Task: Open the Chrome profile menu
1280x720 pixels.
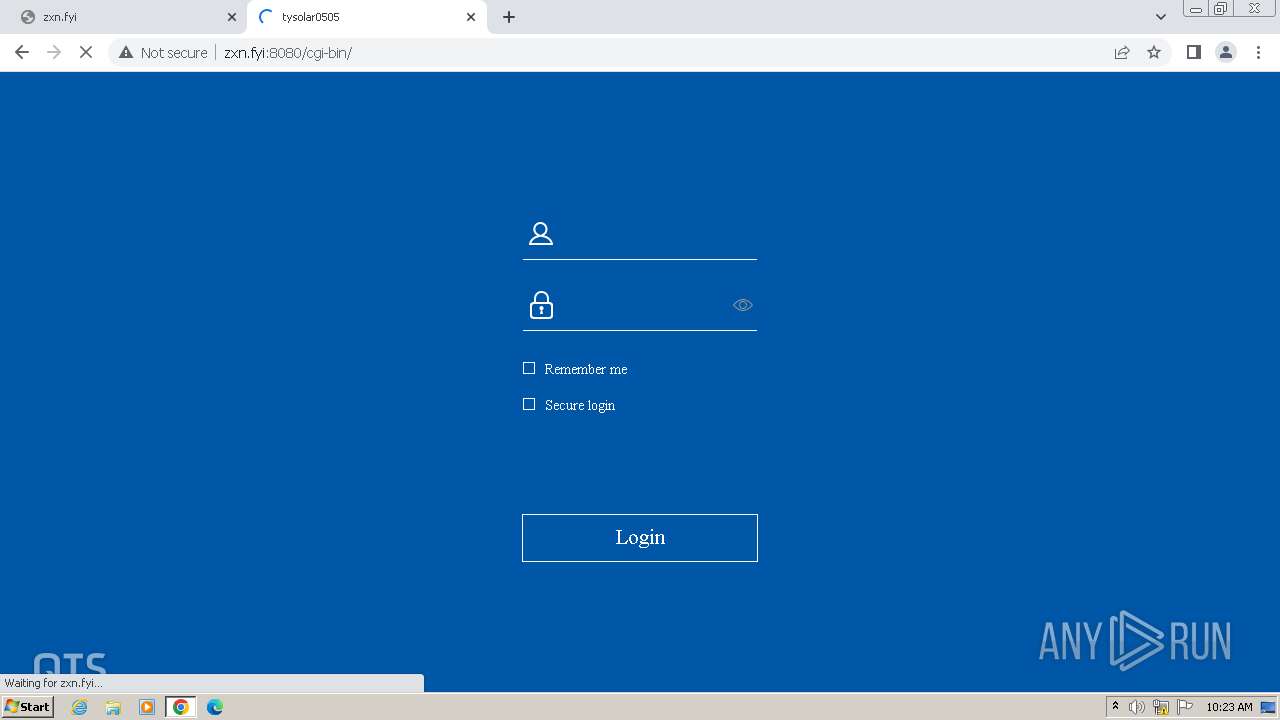Action: (1226, 52)
